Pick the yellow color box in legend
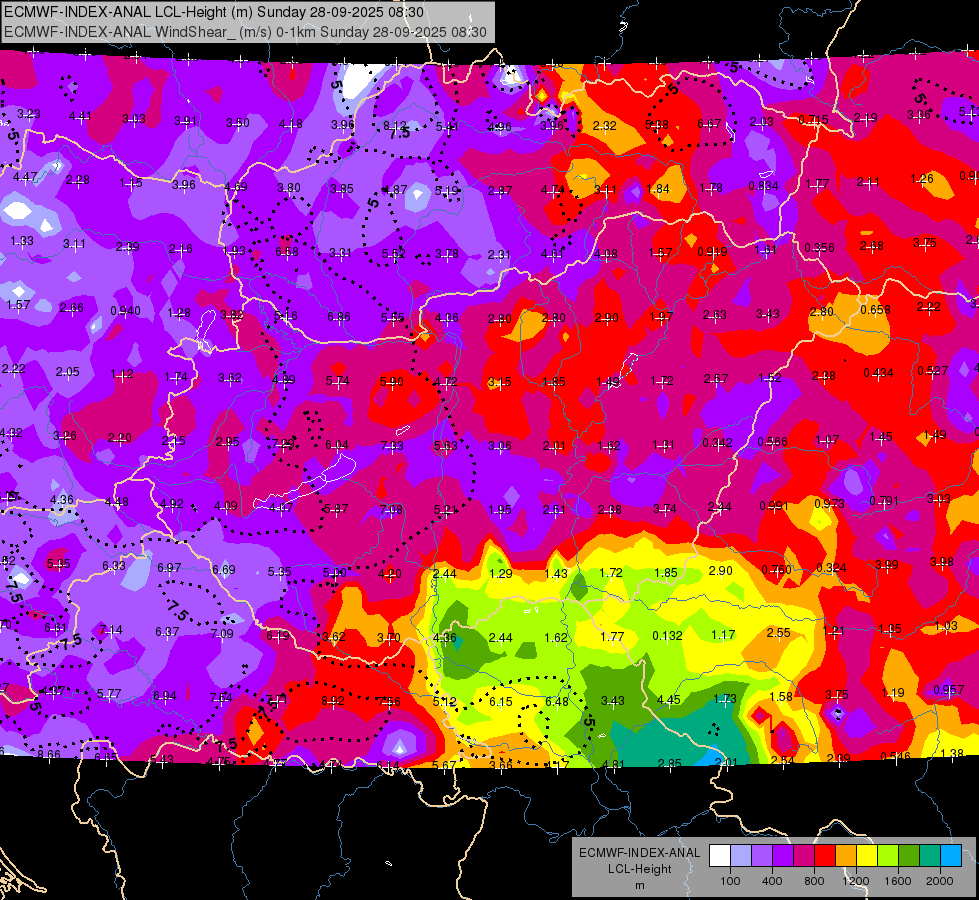Viewport: 979px width, 900px height. [x=867, y=856]
